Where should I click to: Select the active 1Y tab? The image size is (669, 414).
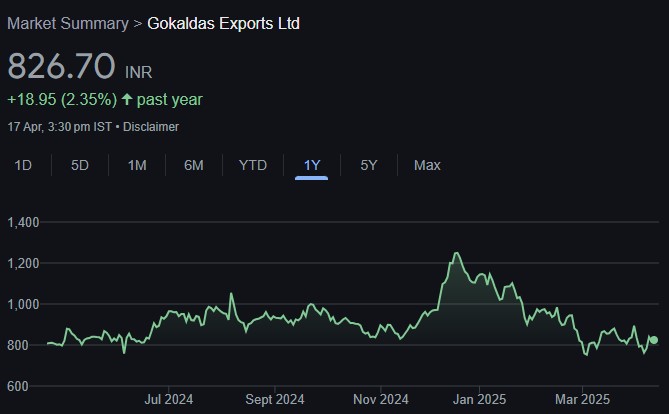click(x=312, y=165)
